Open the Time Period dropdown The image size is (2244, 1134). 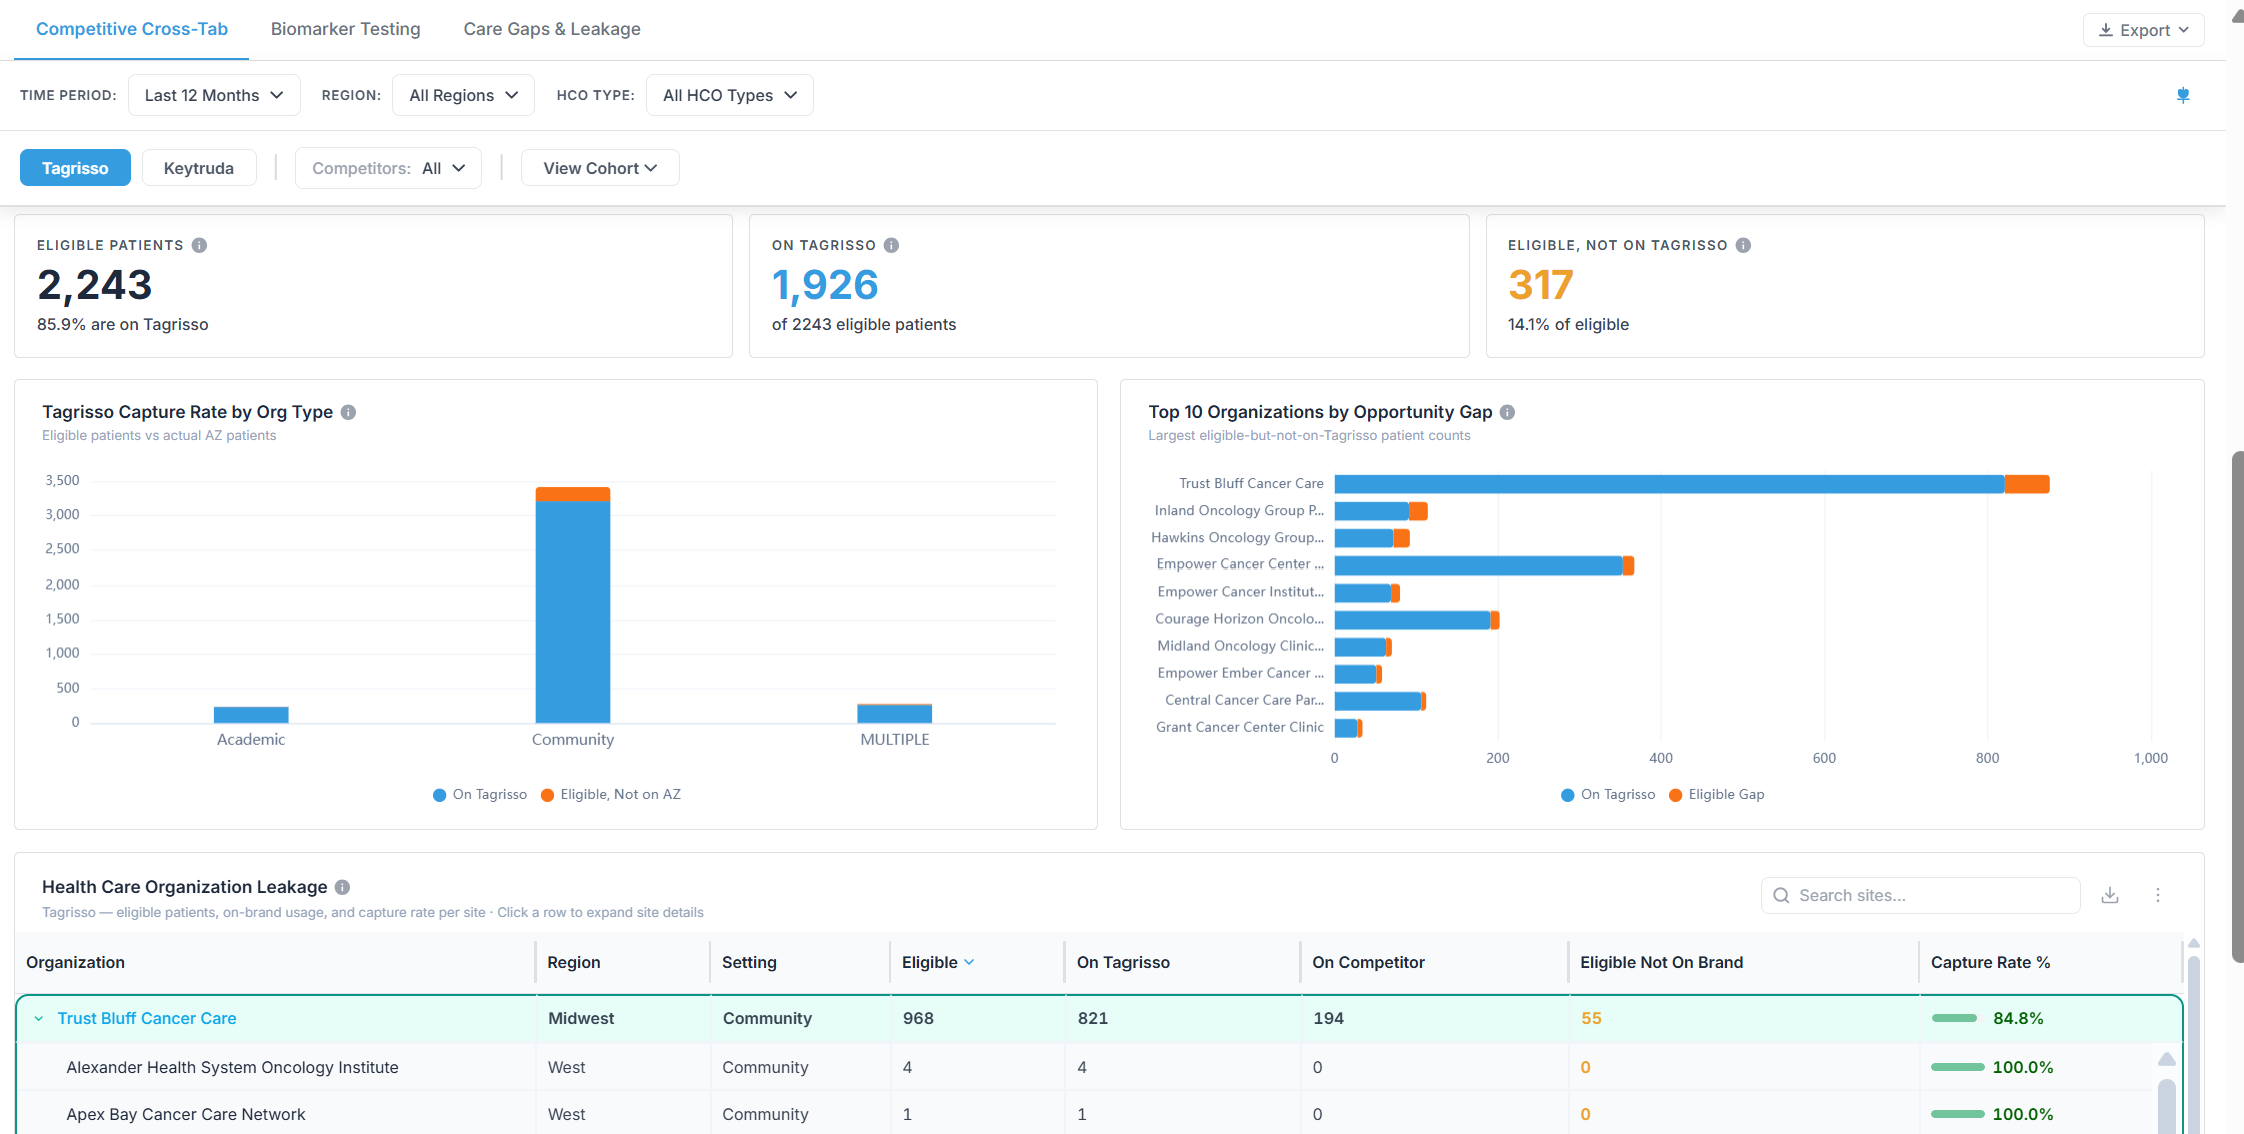(x=214, y=95)
